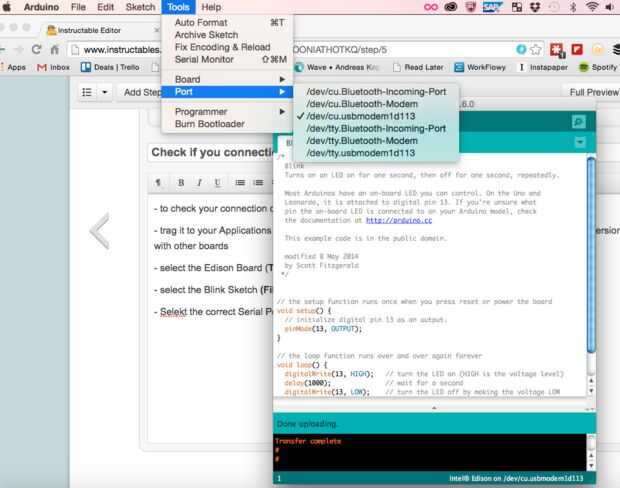Insert numbered list in editor
Viewport: 620px width, 488px height.
[x=258, y=183]
